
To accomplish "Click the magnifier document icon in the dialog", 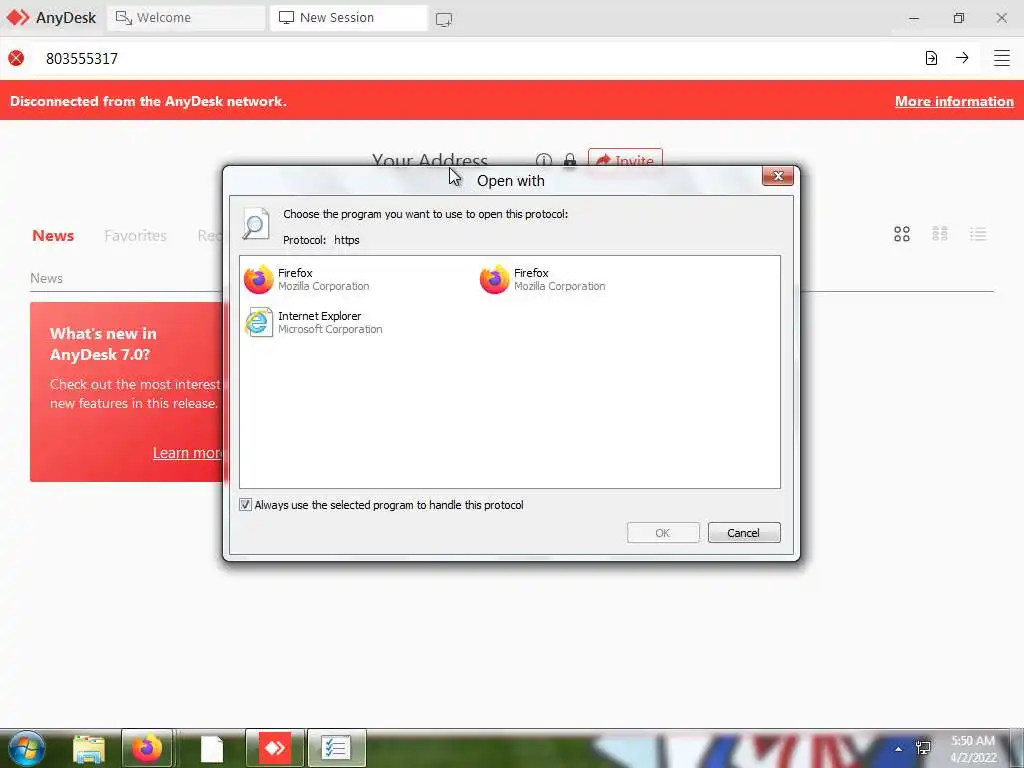I will (x=255, y=223).
